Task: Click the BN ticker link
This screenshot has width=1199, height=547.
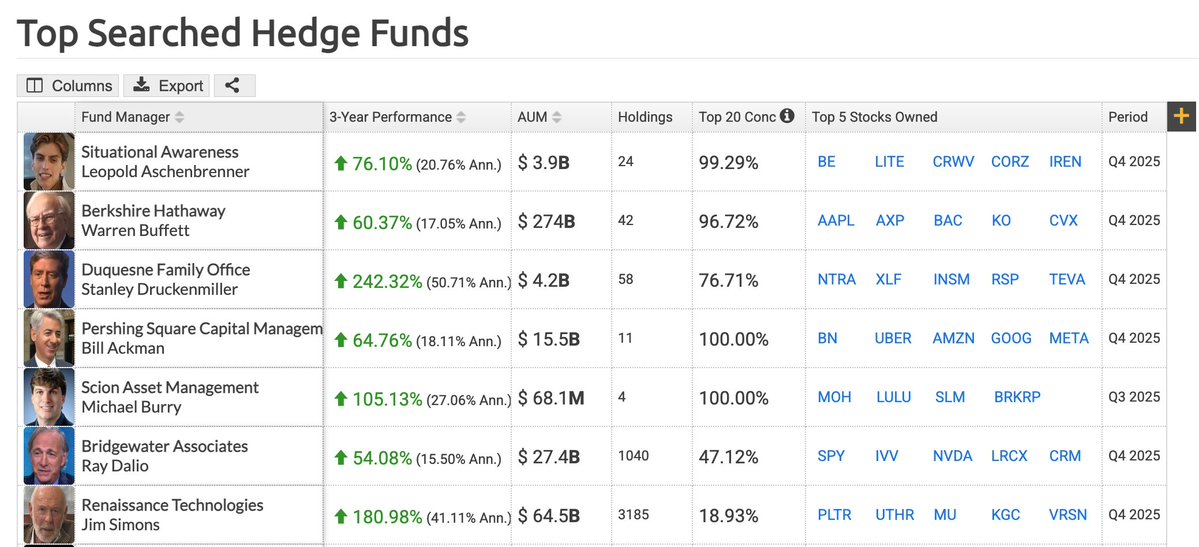Action: (827, 339)
